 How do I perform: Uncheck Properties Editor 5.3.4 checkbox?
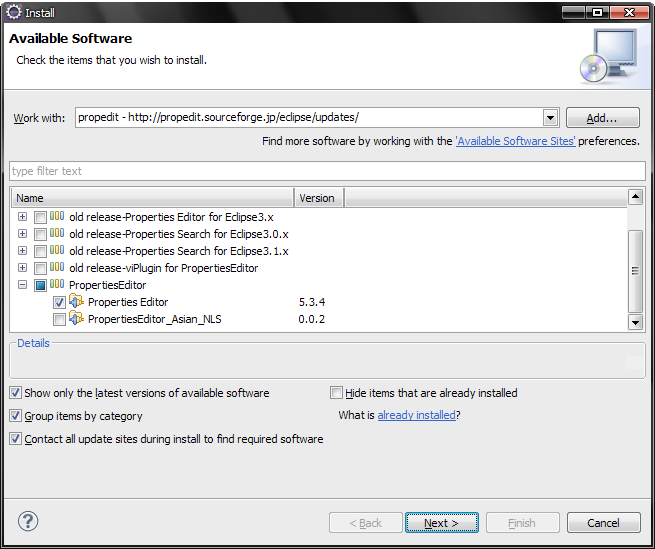pyautogui.click(x=59, y=302)
